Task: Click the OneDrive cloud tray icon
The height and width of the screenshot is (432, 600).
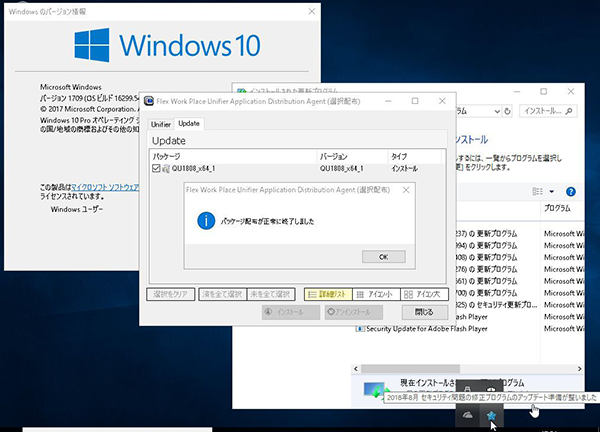Action: 468,415
